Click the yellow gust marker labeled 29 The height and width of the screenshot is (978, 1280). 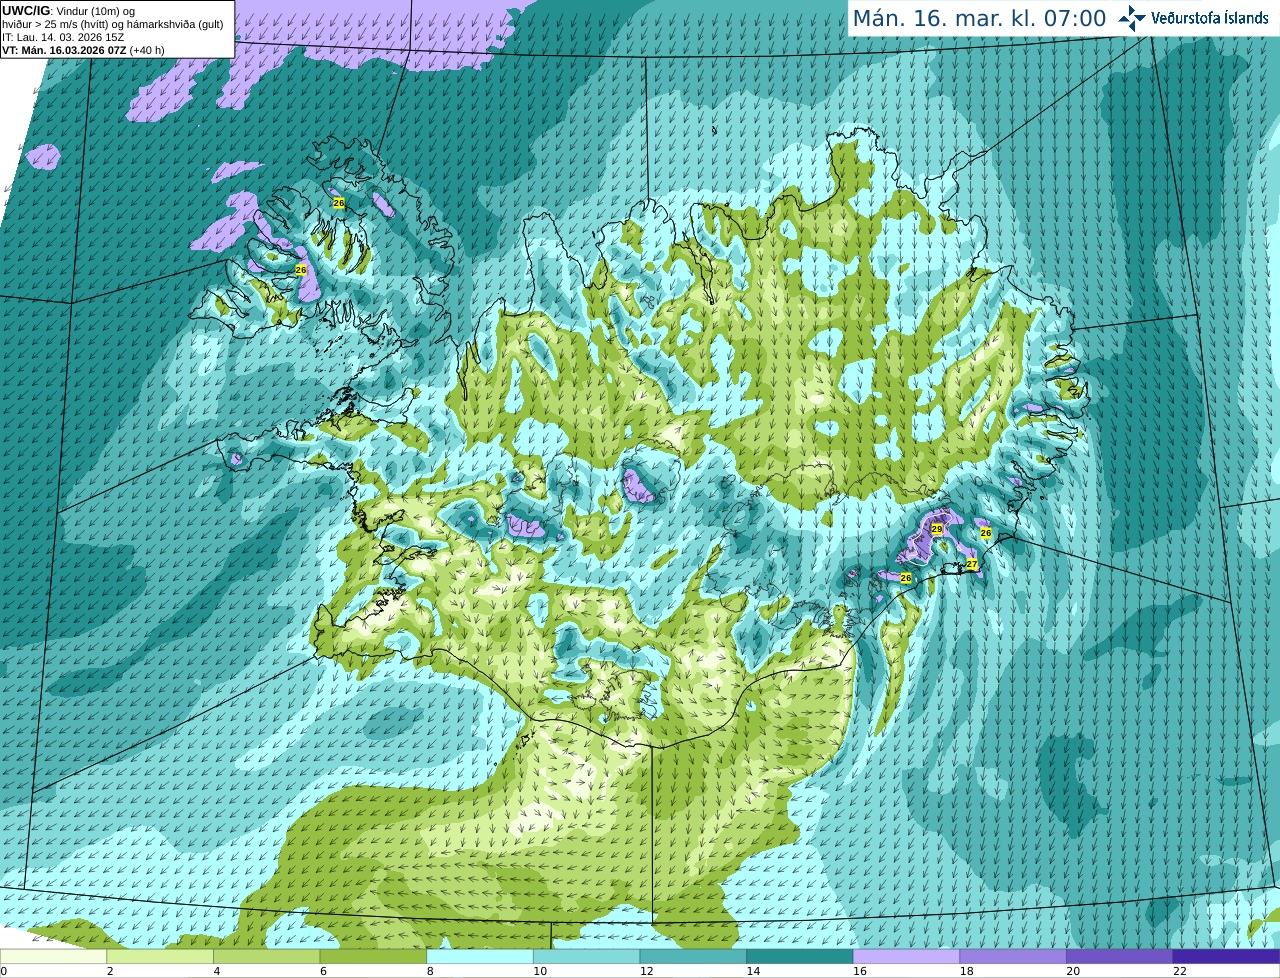pyautogui.click(x=937, y=529)
